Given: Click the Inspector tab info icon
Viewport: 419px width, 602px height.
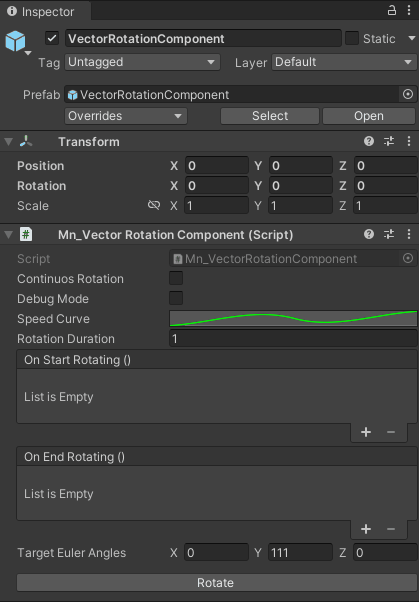Looking at the screenshot, I should click(x=12, y=11).
